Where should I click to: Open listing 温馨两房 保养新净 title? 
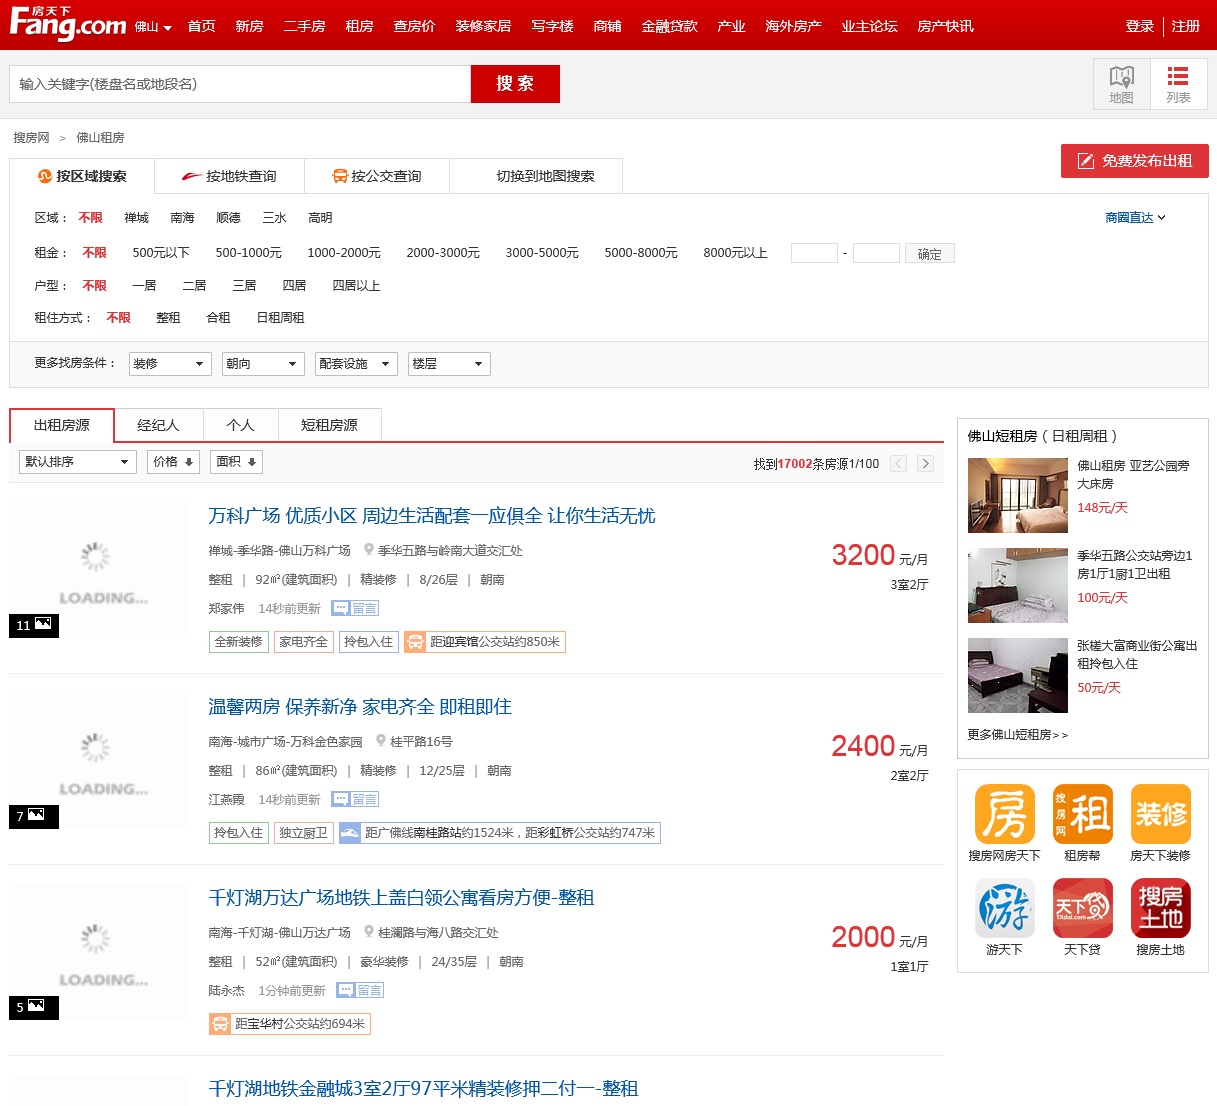pyautogui.click(x=360, y=707)
